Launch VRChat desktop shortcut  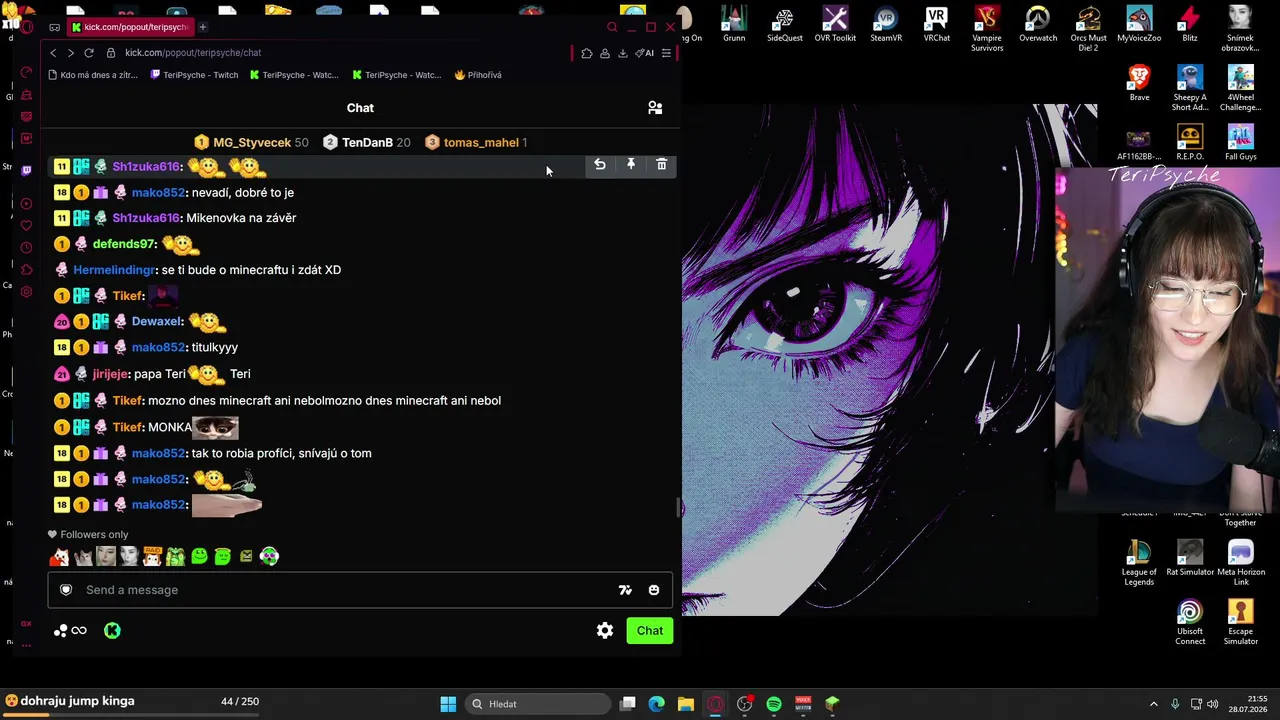(x=937, y=24)
